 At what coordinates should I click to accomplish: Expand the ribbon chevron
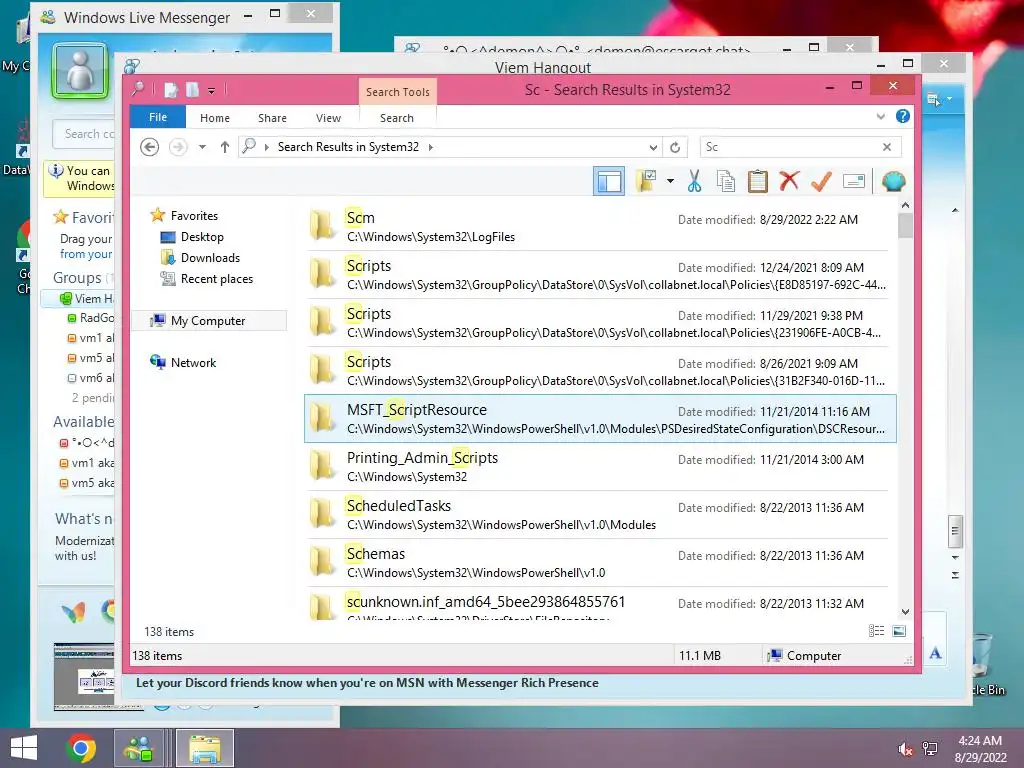point(881,116)
